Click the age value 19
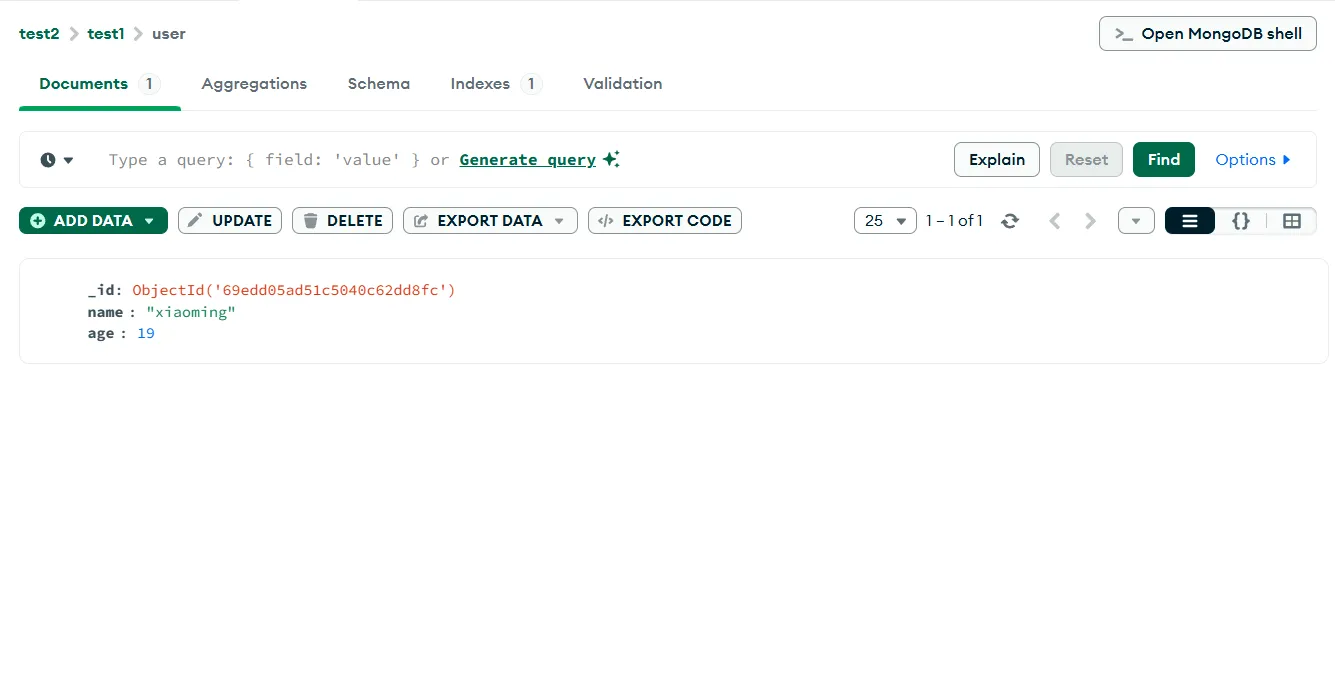The image size is (1335, 685). [x=146, y=334]
